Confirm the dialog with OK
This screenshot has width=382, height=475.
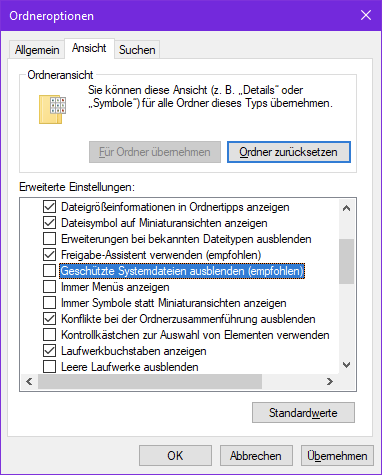pyautogui.click(x=175, y=456)
